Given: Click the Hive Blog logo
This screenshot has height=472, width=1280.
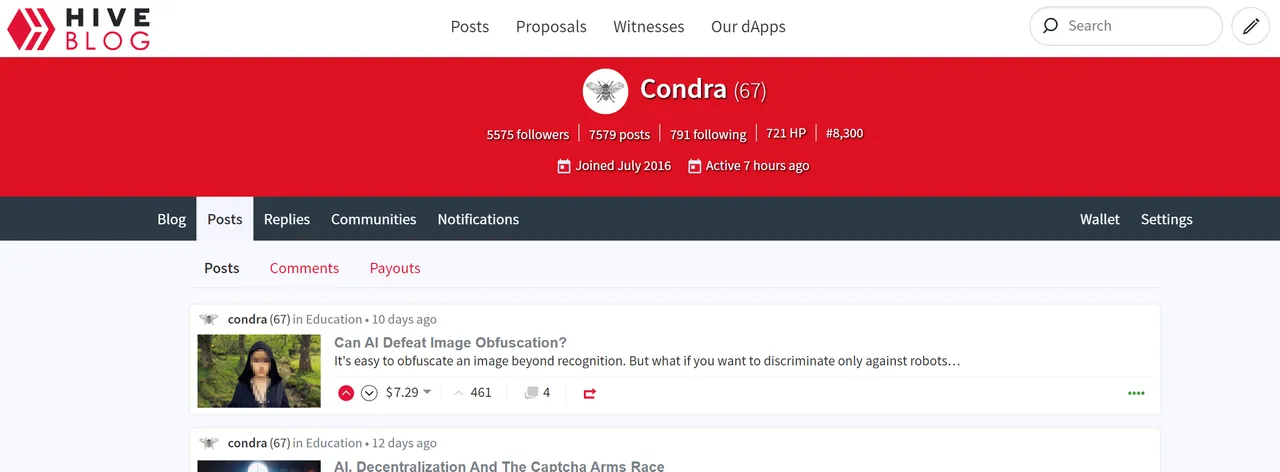Looking at the screenshot, I should (x=79, y=28).
